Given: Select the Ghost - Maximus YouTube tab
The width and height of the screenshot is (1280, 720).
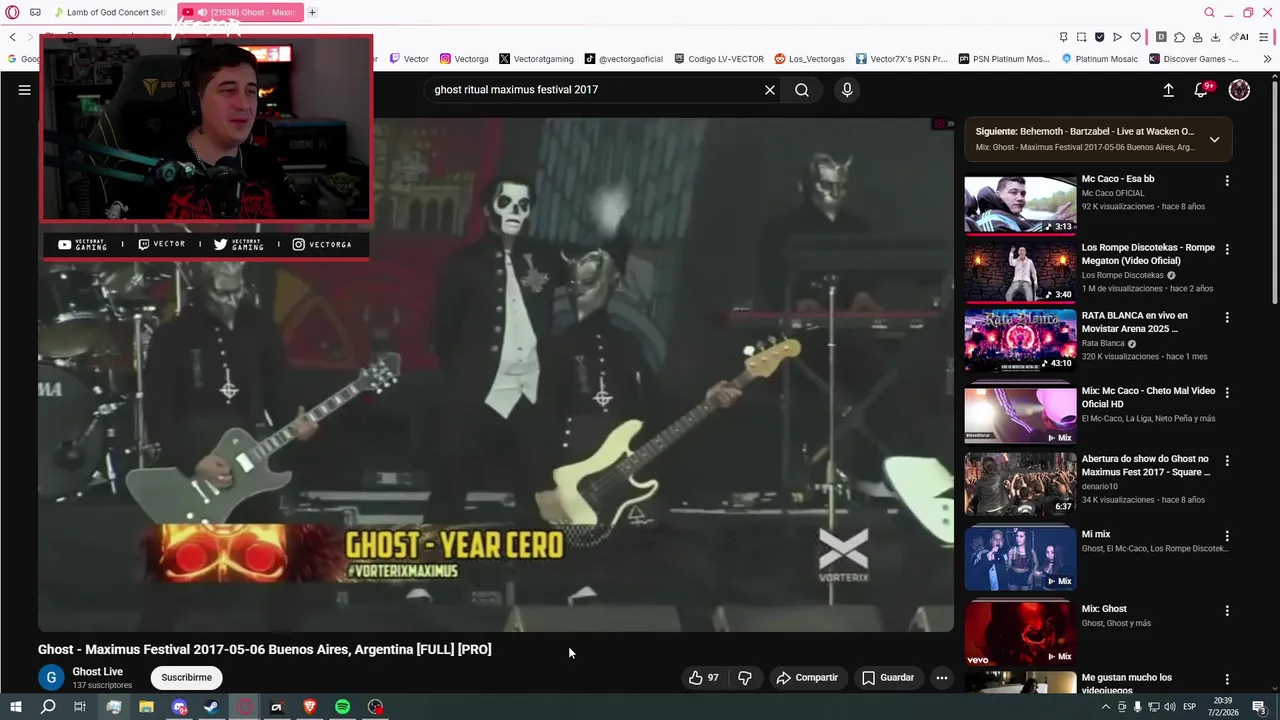Looking at the screenshot, I should pos(240,12).
